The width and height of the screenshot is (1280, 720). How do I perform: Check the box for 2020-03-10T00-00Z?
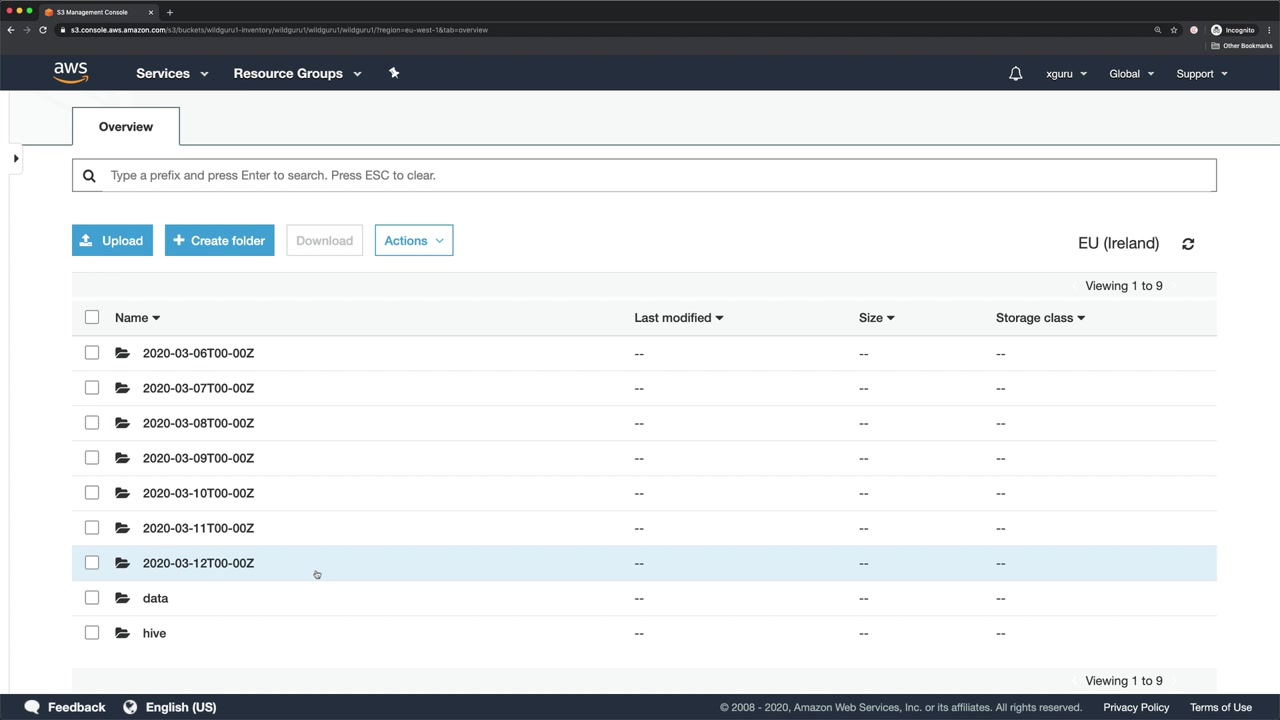click(92, 492)
